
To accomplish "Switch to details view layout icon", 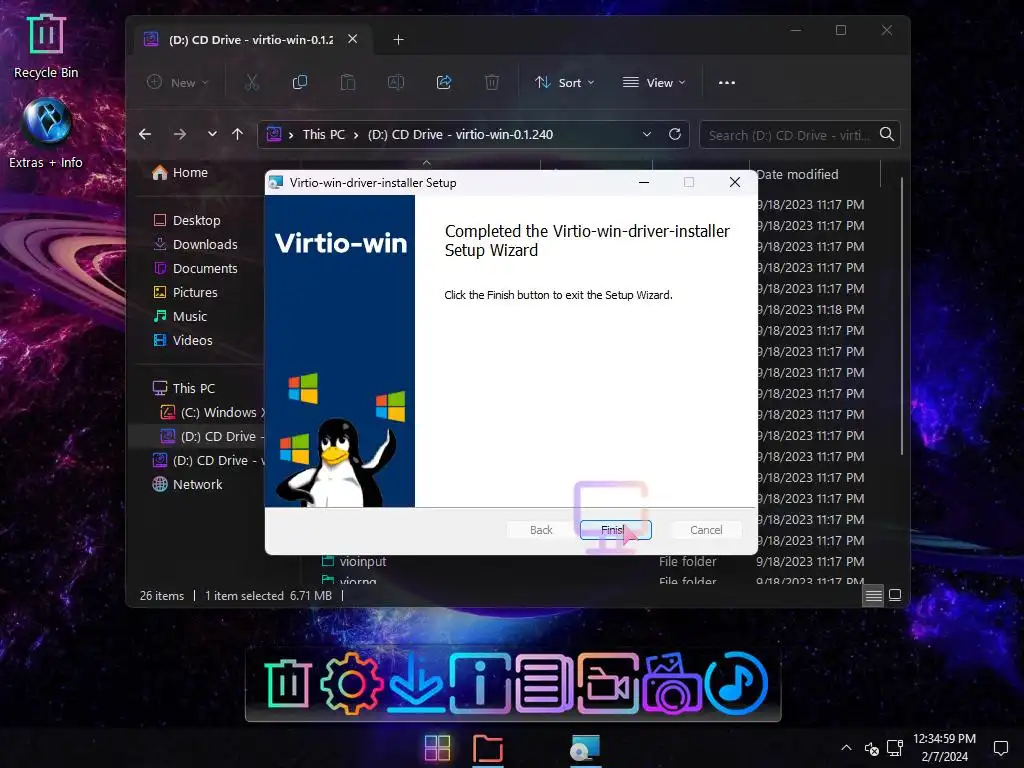I will 873,595.
